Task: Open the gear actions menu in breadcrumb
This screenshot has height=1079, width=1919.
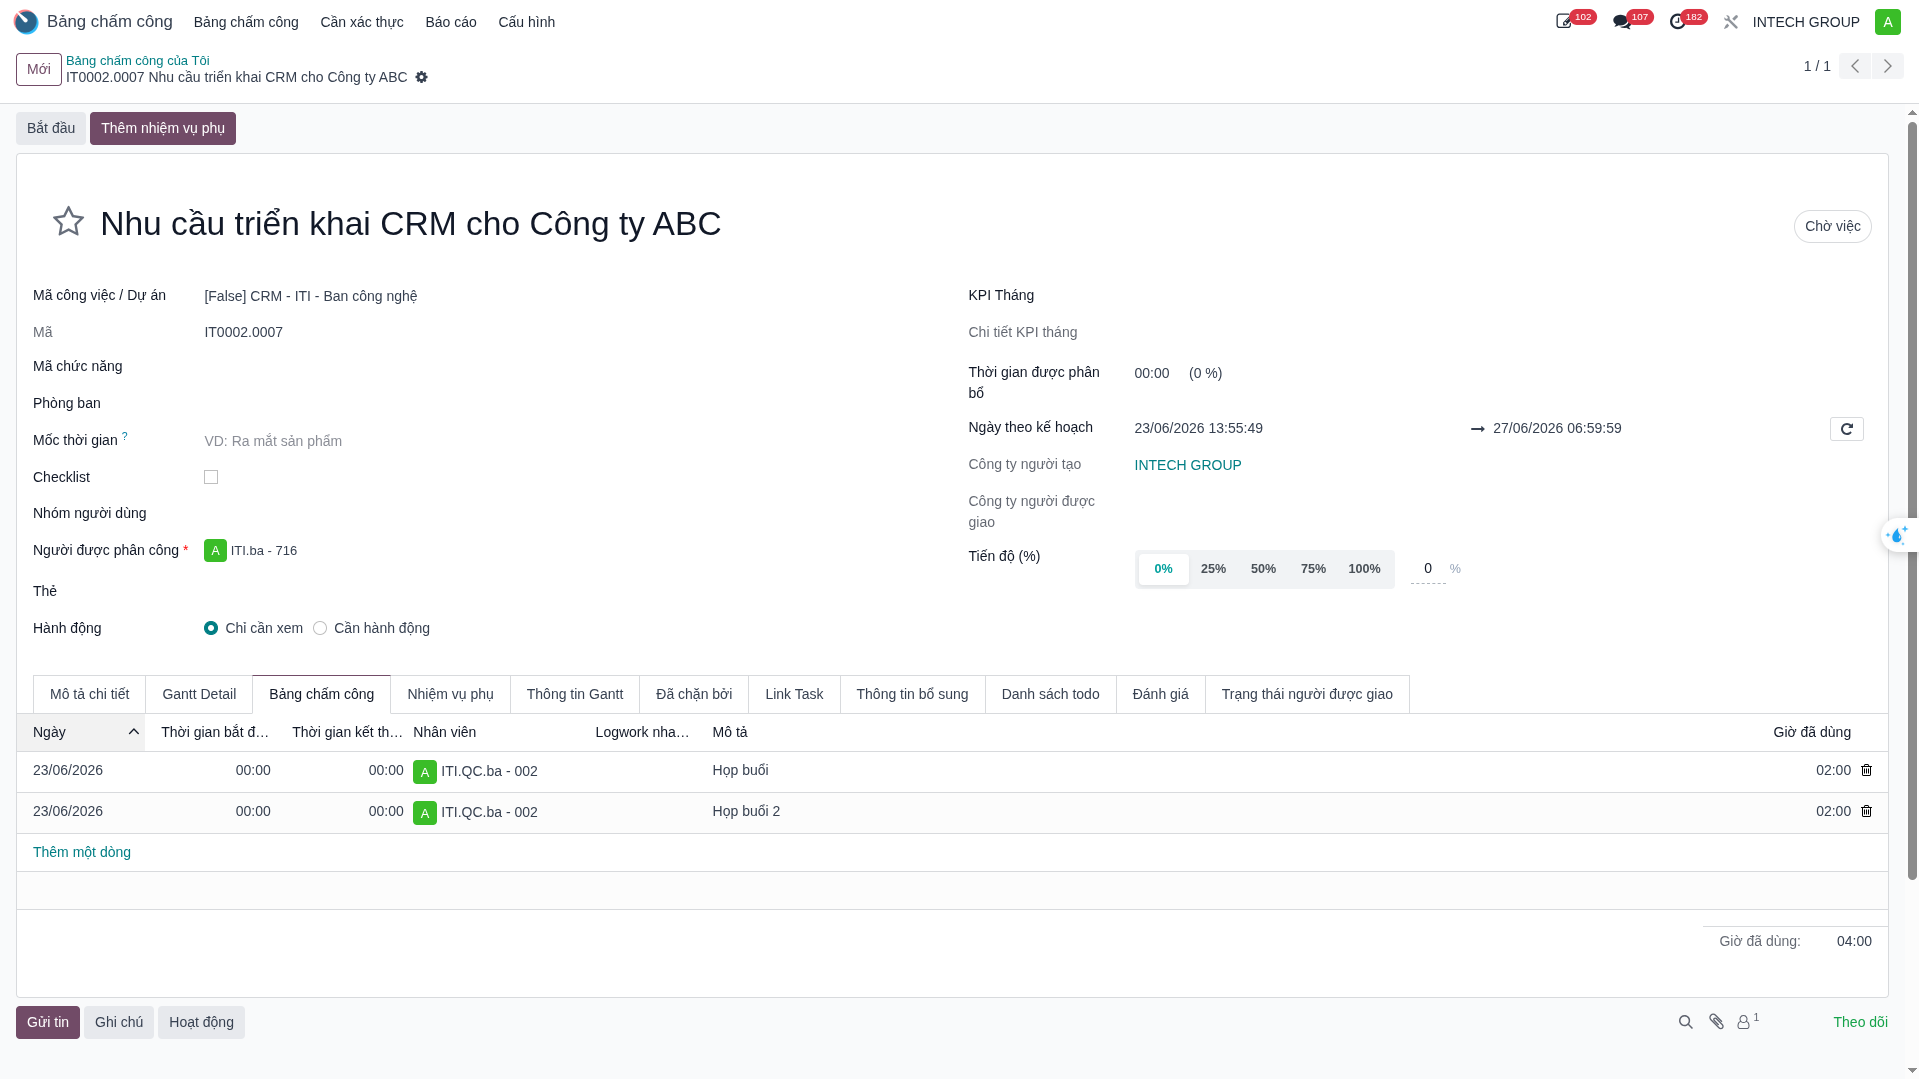Action: pos(421,77)
